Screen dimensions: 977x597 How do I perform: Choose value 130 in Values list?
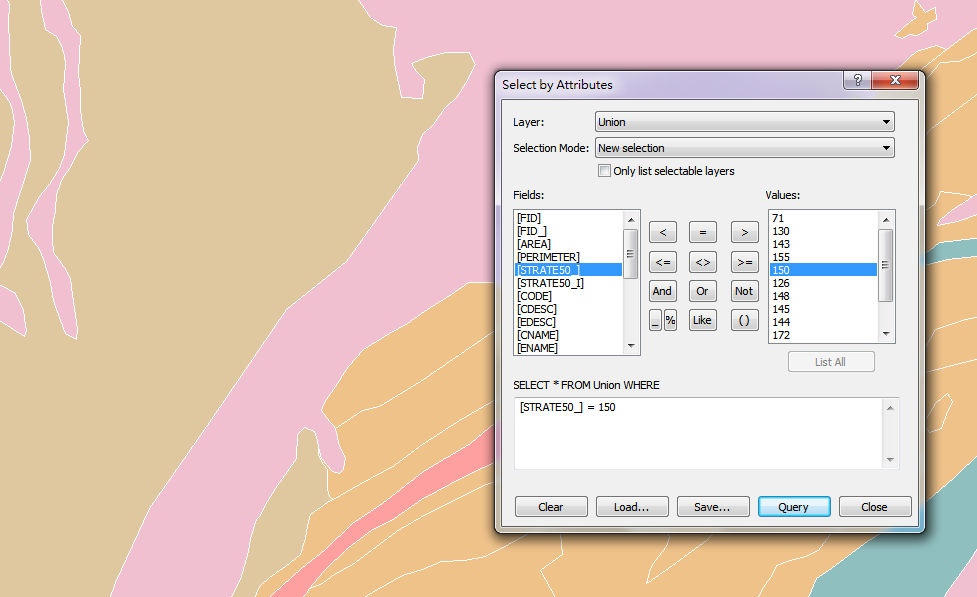(823, 231)
